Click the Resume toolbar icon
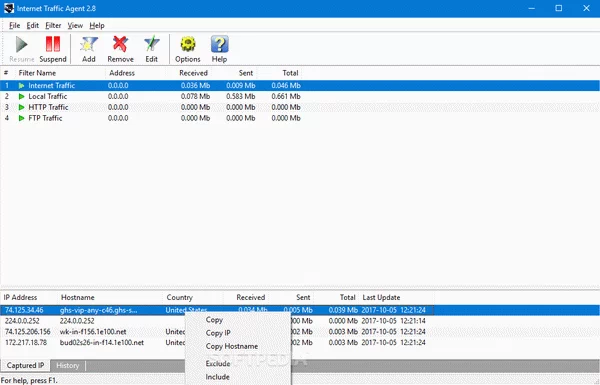The height and width of the screenshot is (385, 600). 21,49
